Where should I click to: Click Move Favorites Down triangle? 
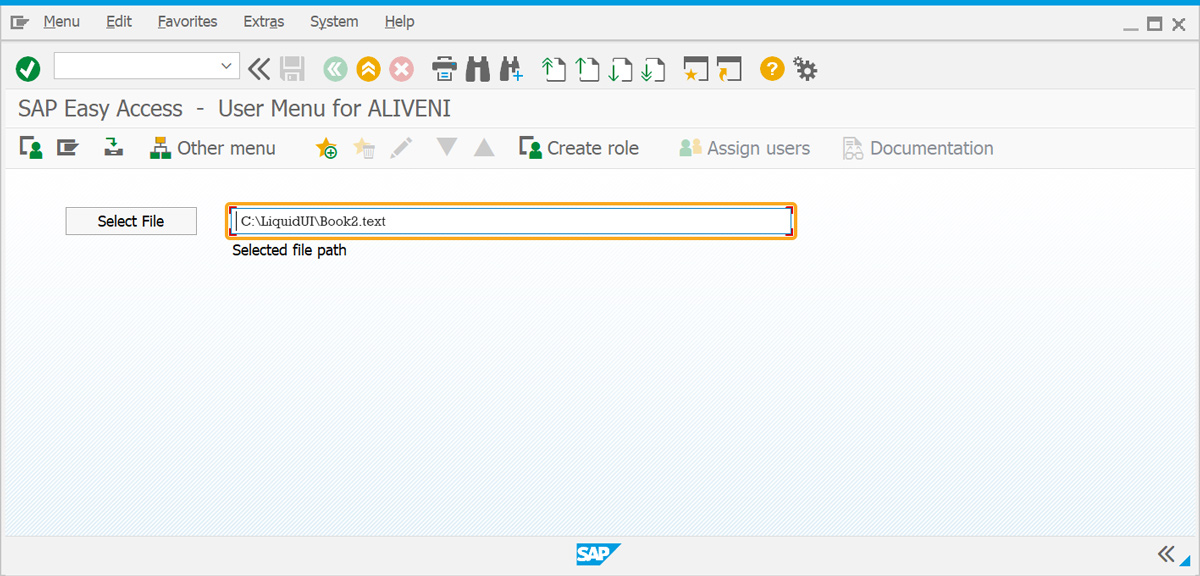447,147
